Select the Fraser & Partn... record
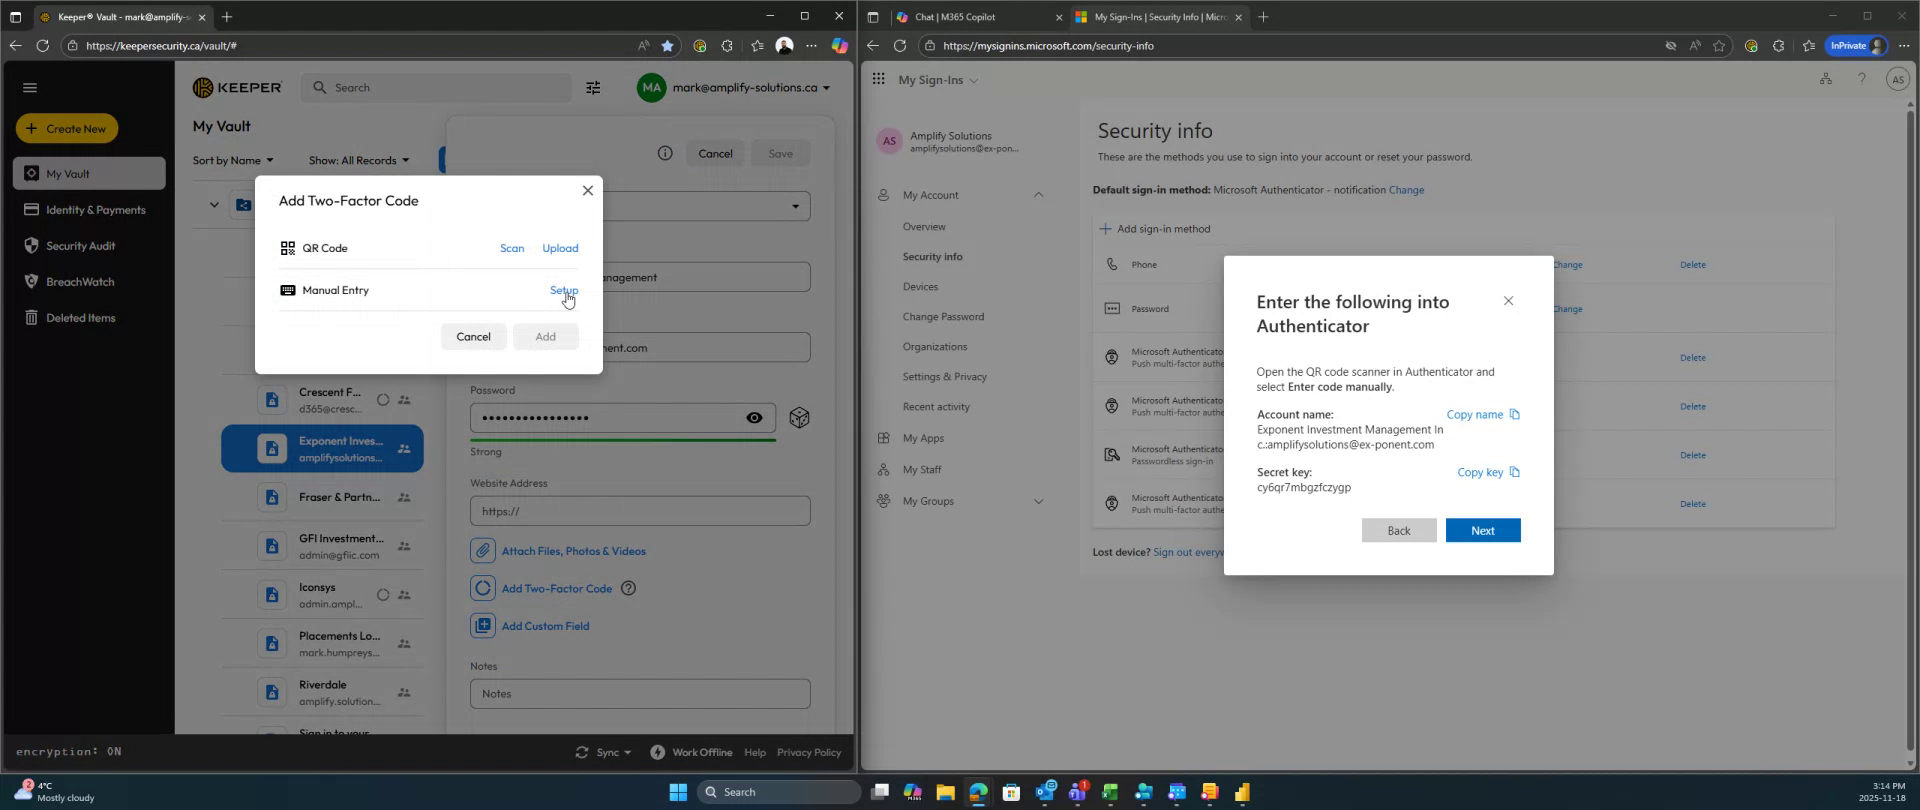The width and height of the screenshot is (1920, 810). 322,497
